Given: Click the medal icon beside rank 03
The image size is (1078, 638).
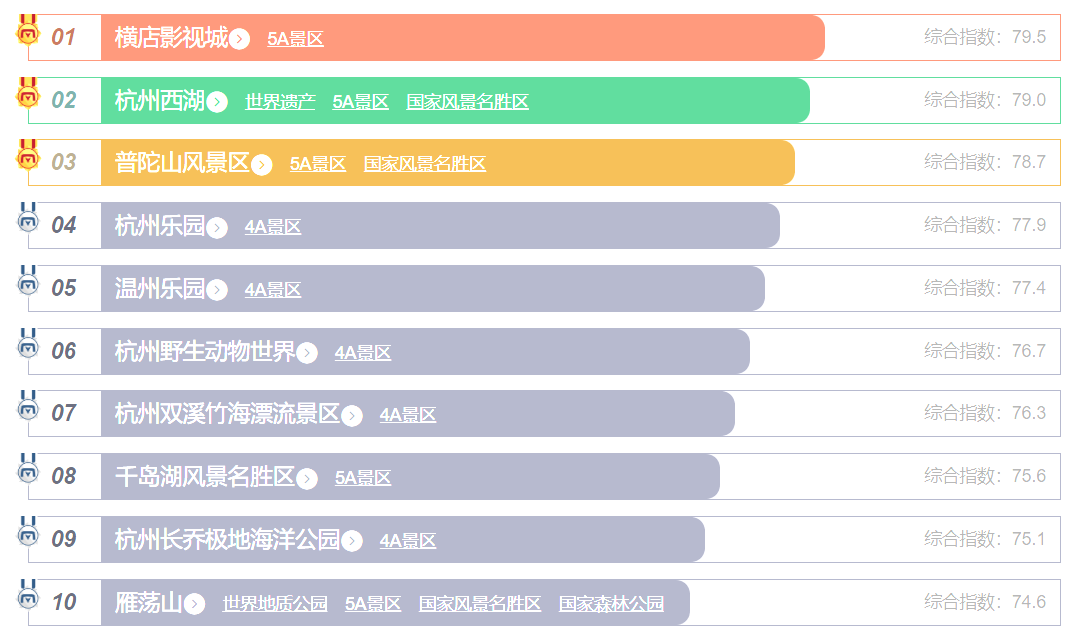Looking at the screenshot, I should 28,156.
